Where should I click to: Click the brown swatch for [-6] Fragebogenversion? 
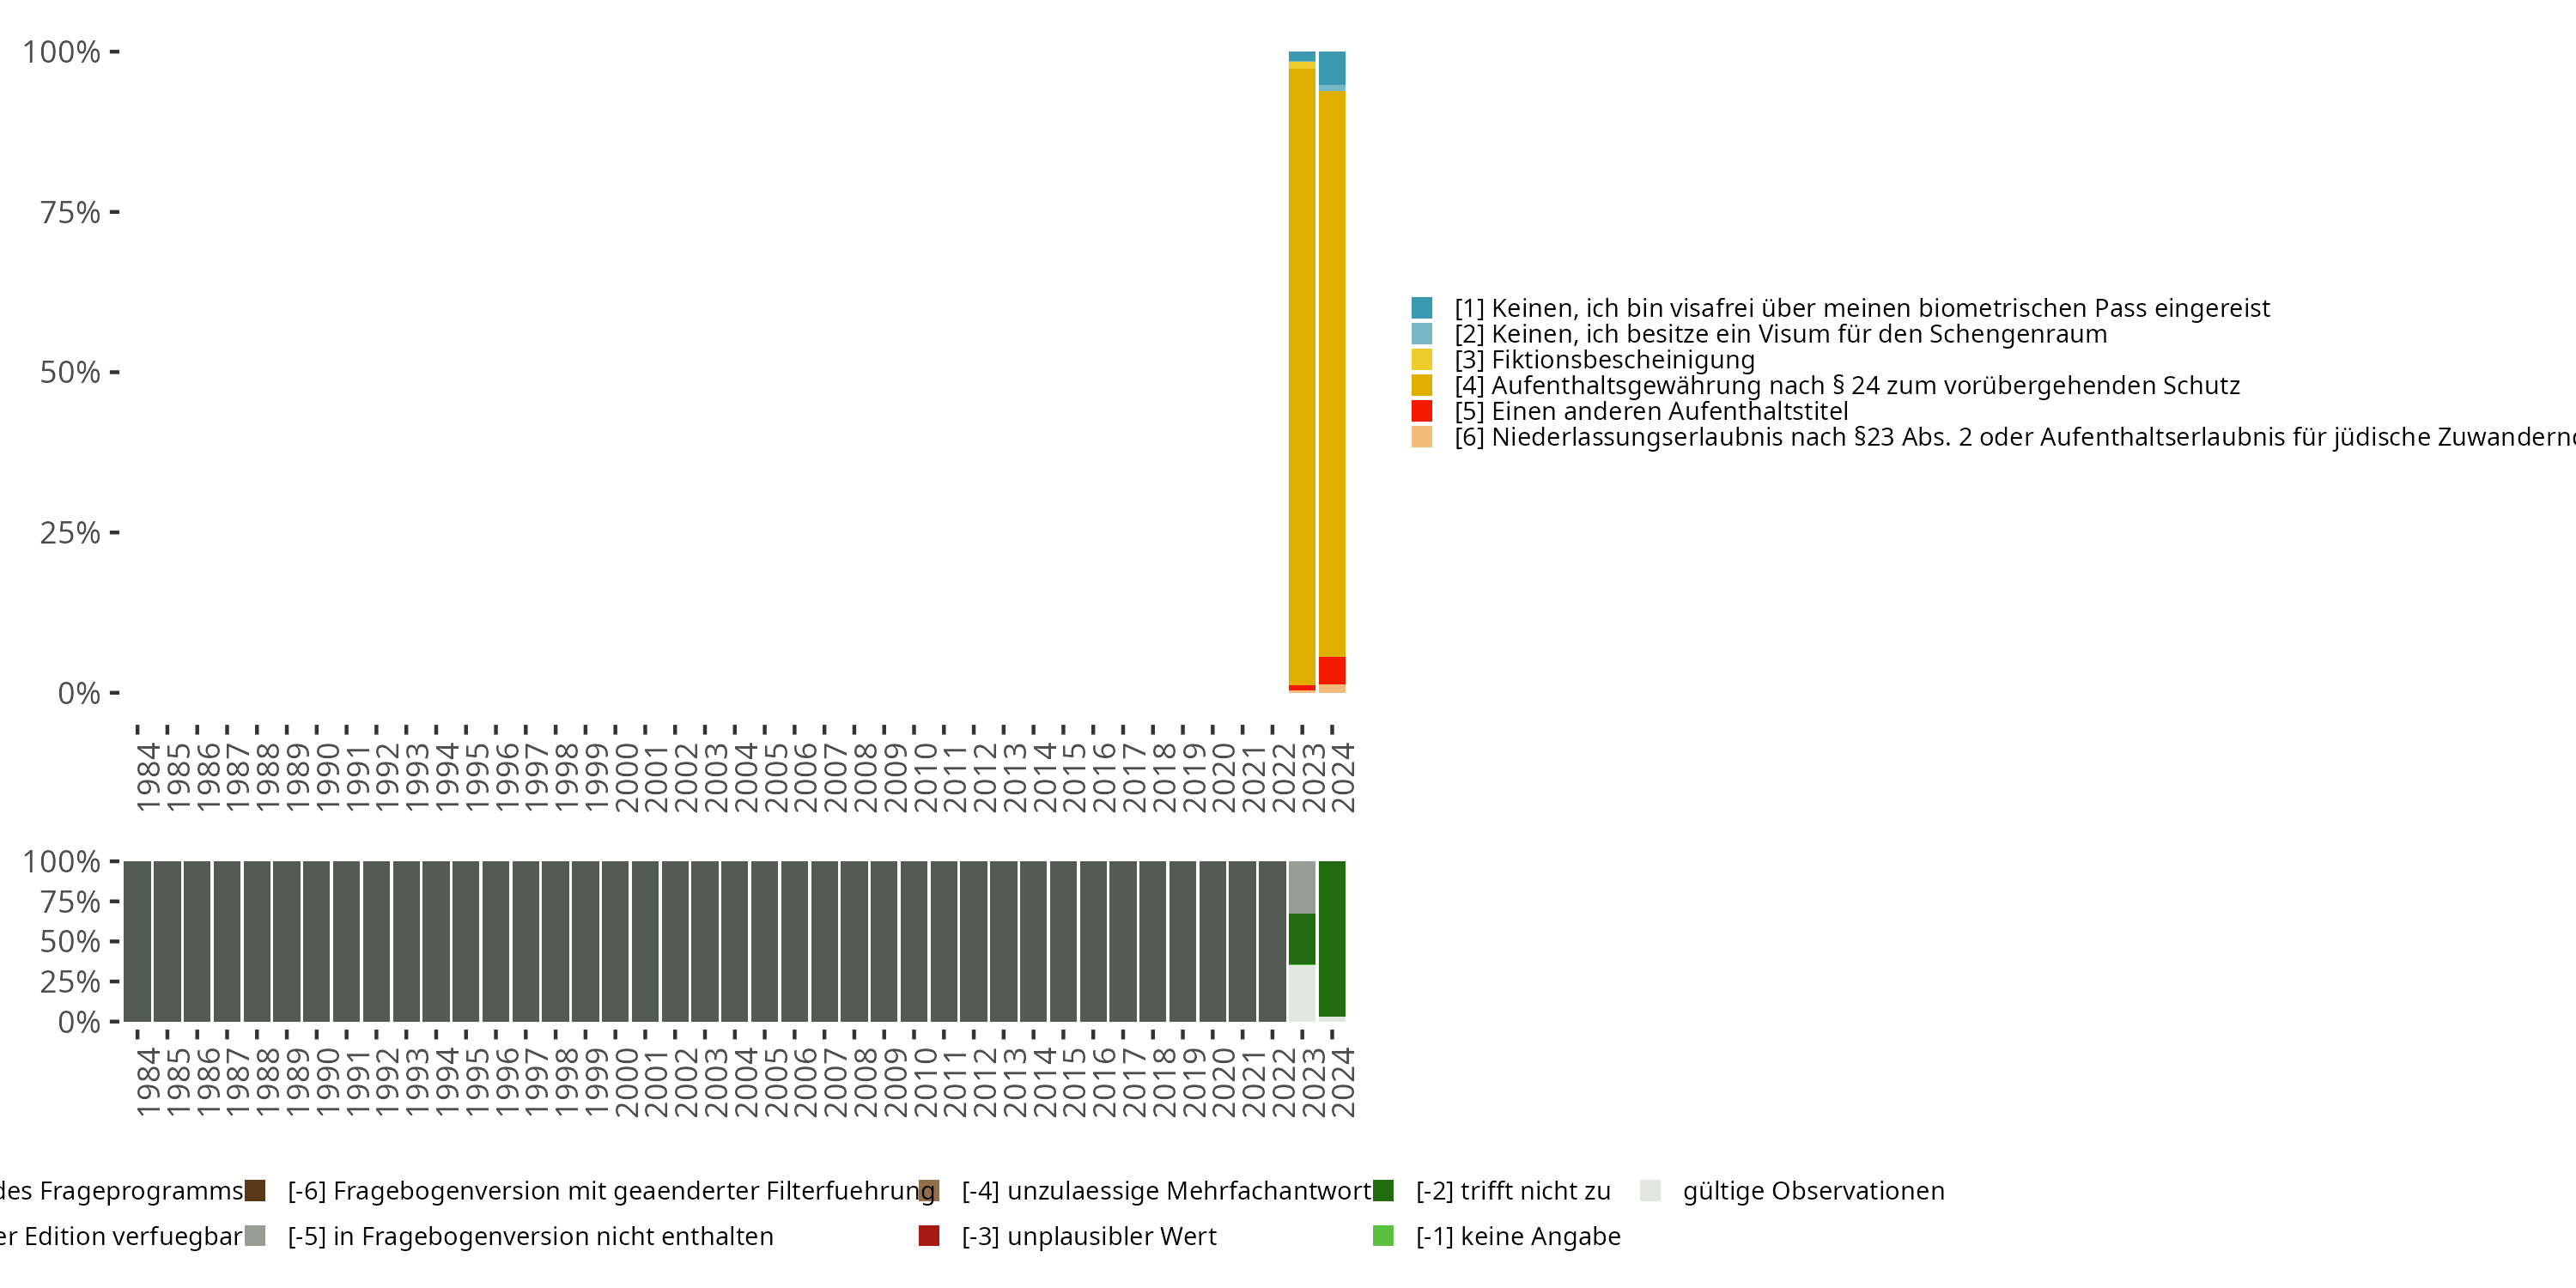pyautogui.click(x=255, y=1190)
